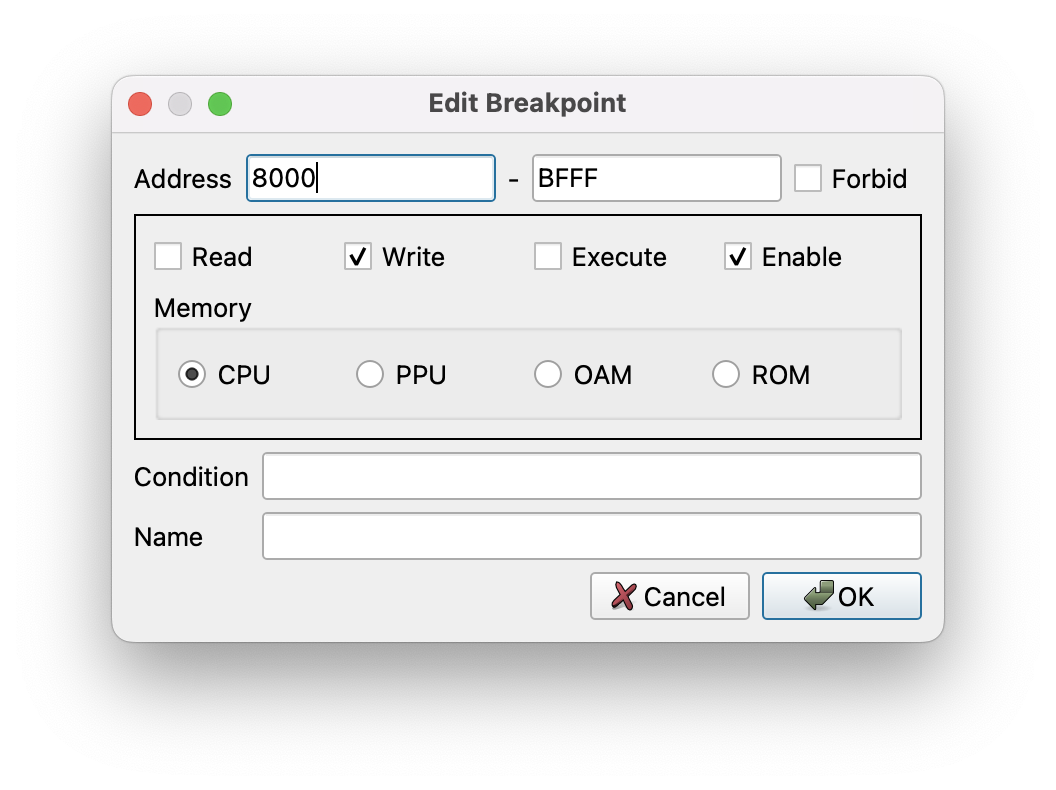Uncheck the Write checkbox

pyautogui.click(x=358, y=257)
